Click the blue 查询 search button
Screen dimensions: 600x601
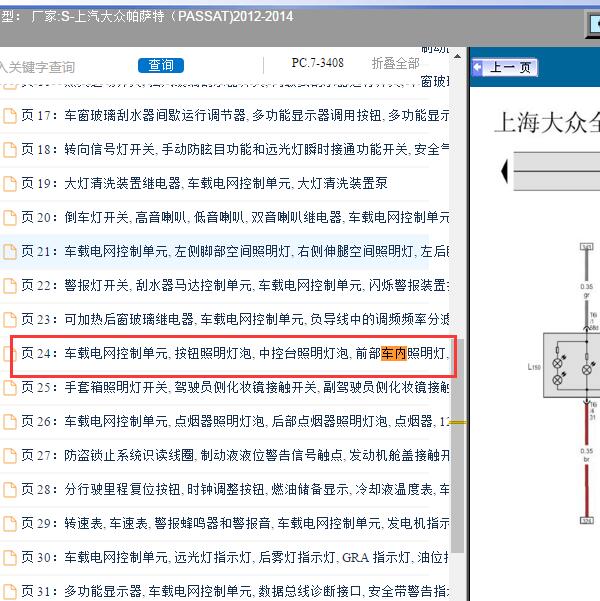[161, 65]
